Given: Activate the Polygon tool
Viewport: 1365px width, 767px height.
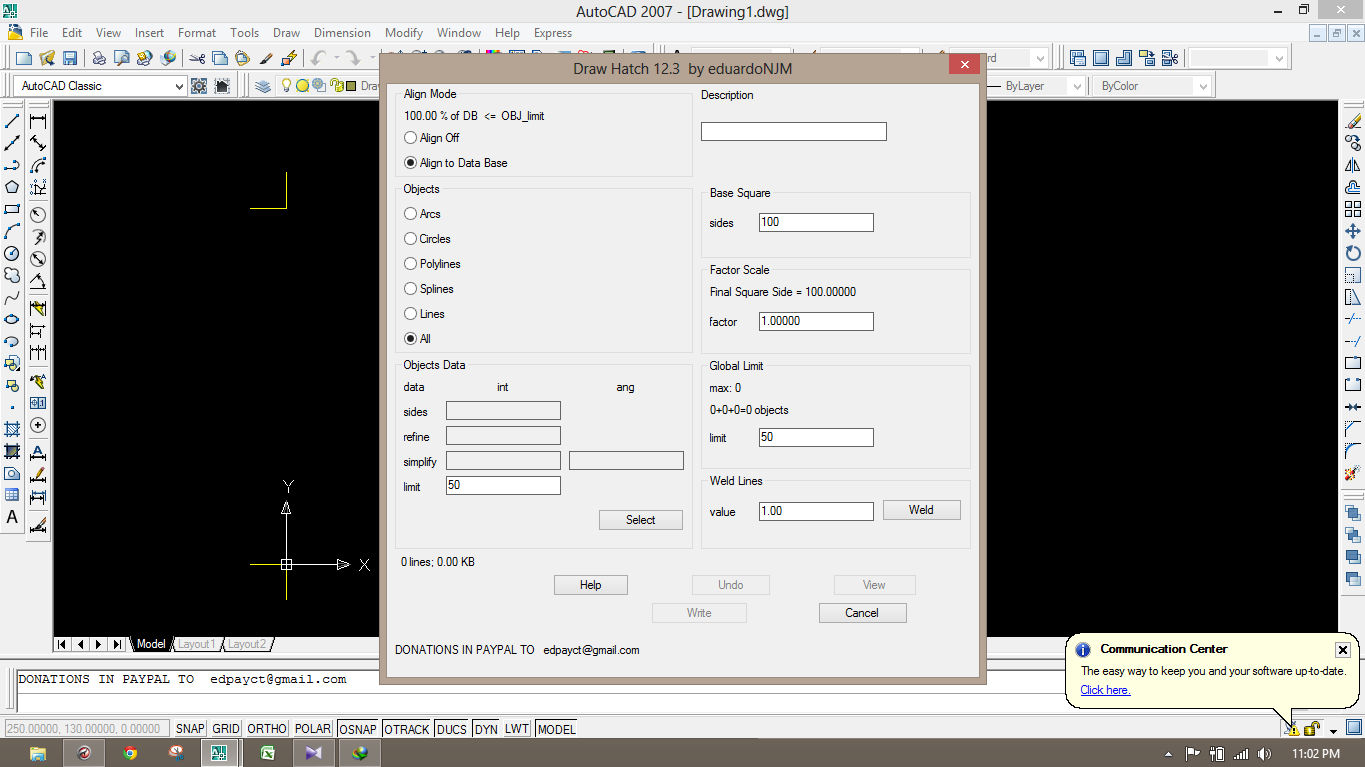Looking at the screenshot, I should point(11,187).
